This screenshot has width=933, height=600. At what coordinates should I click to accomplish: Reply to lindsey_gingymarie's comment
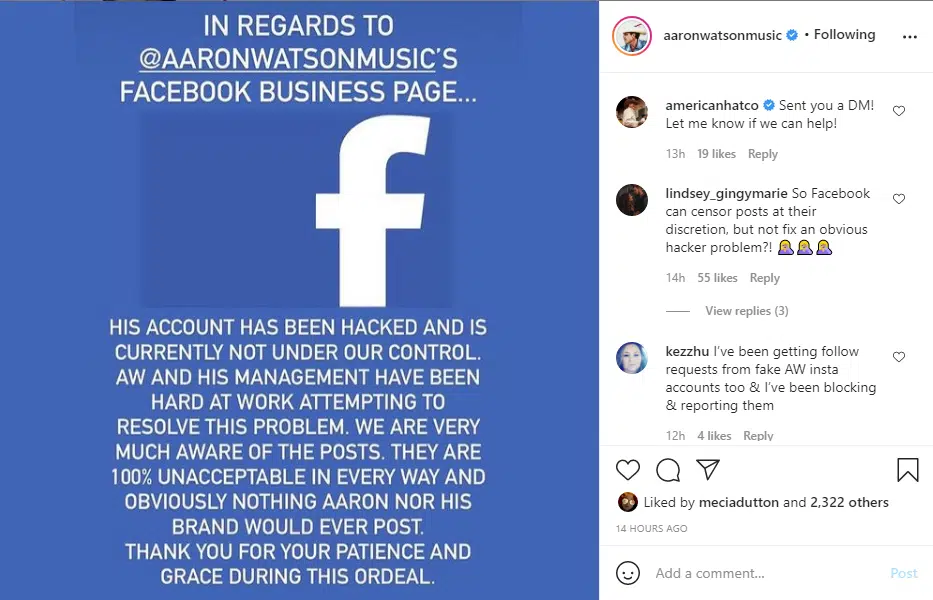(x=764, y=278)
